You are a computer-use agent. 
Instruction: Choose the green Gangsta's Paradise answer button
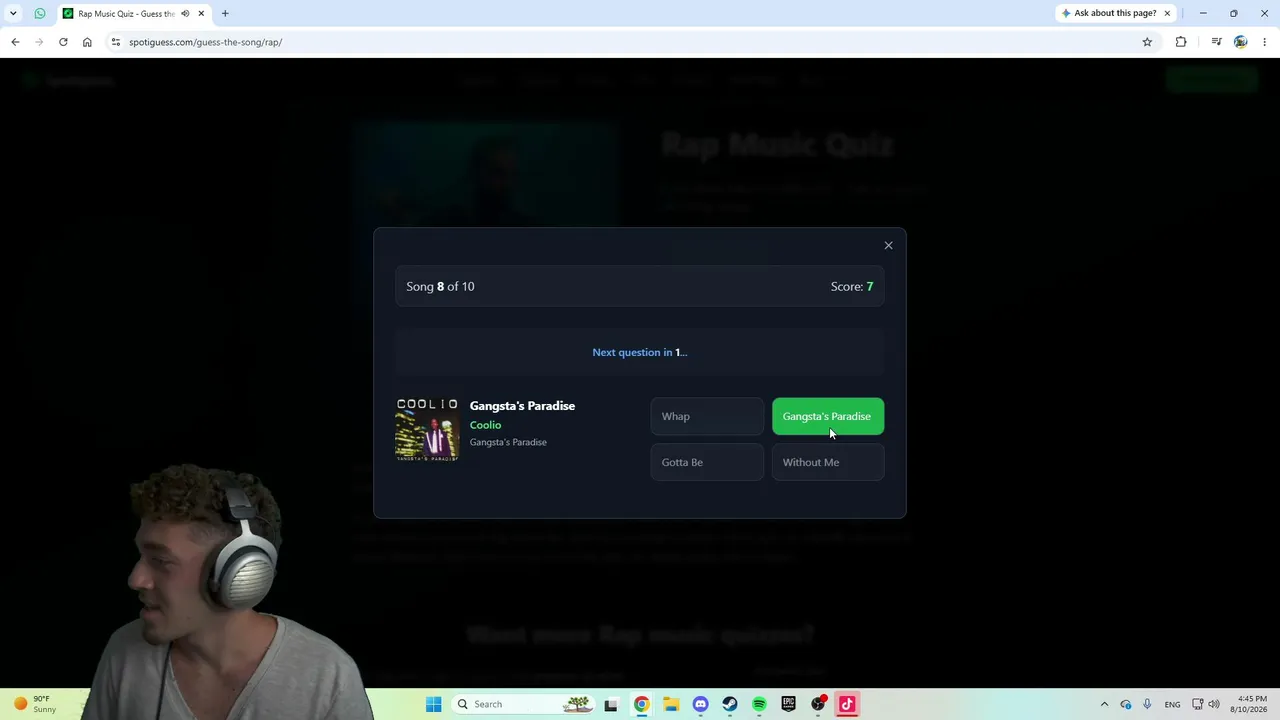(828, 416)
